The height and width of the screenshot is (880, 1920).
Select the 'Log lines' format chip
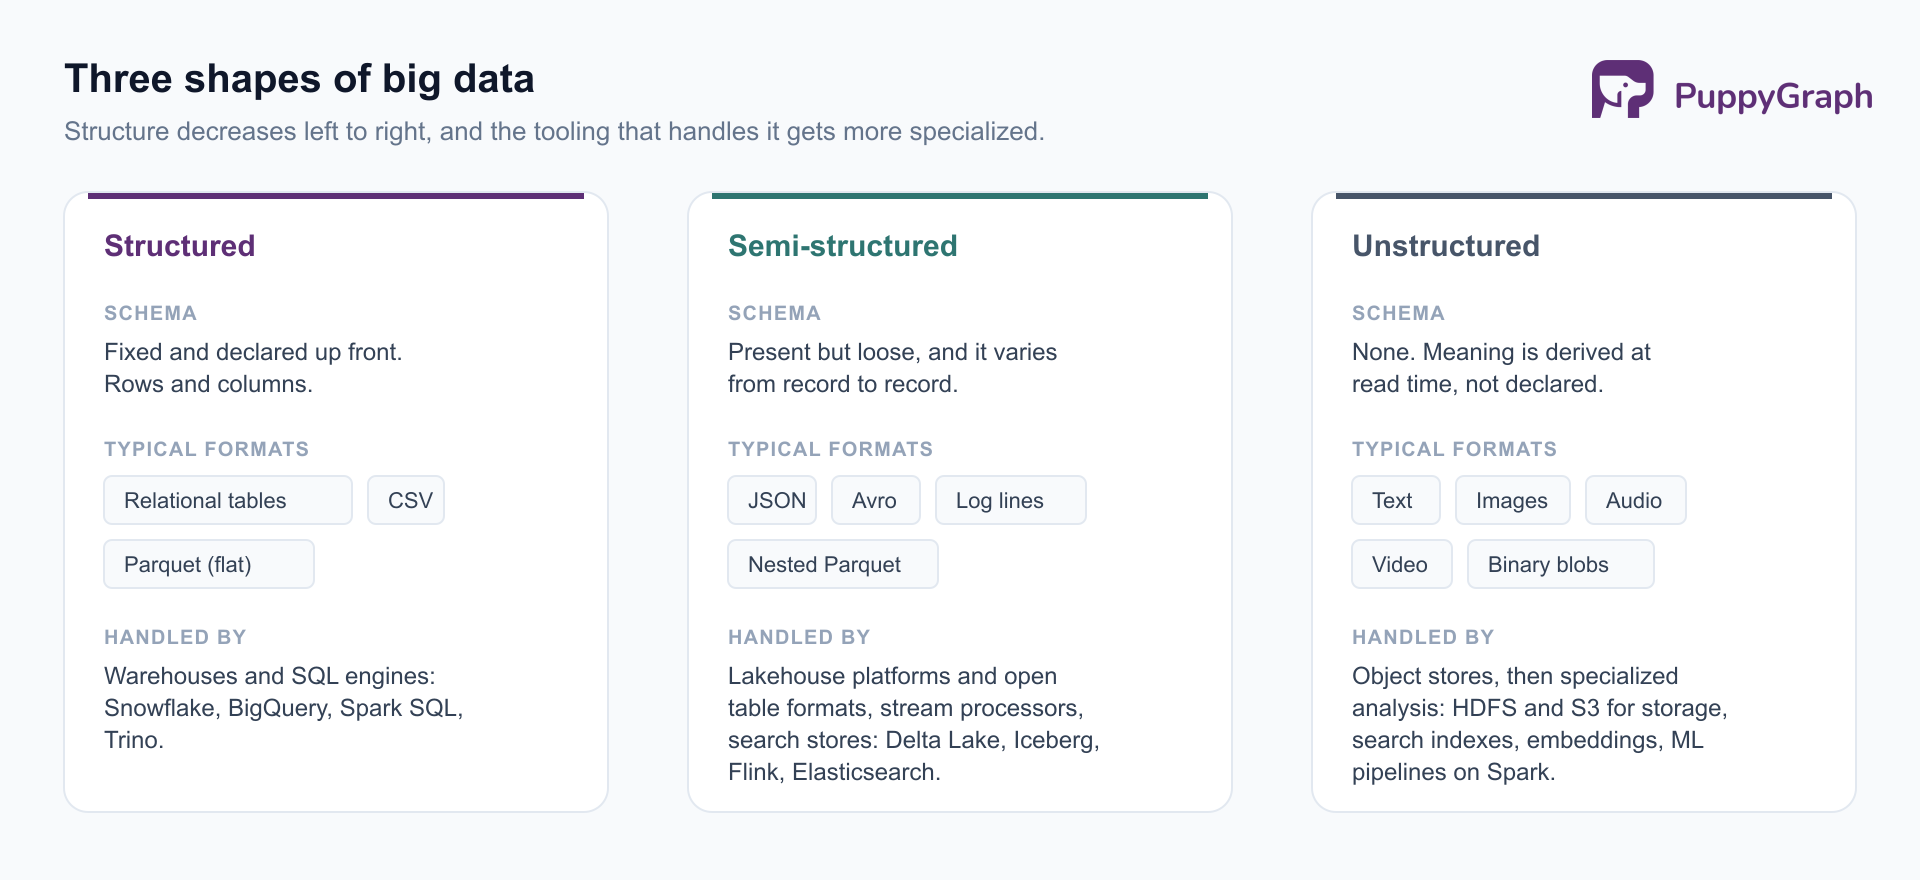click(1011, 500)
